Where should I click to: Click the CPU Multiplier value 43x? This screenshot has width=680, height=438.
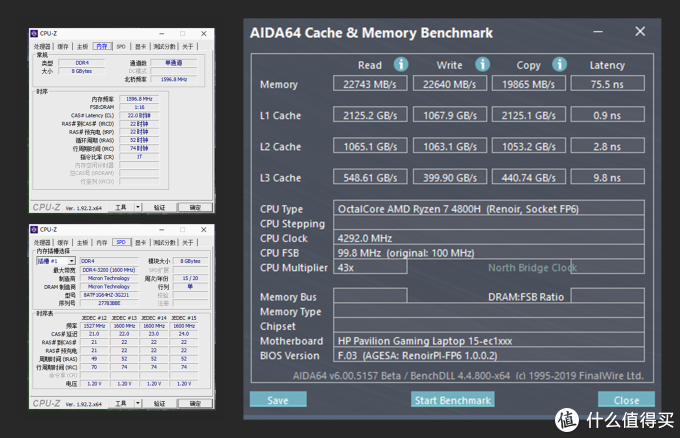tap(370, 267)
